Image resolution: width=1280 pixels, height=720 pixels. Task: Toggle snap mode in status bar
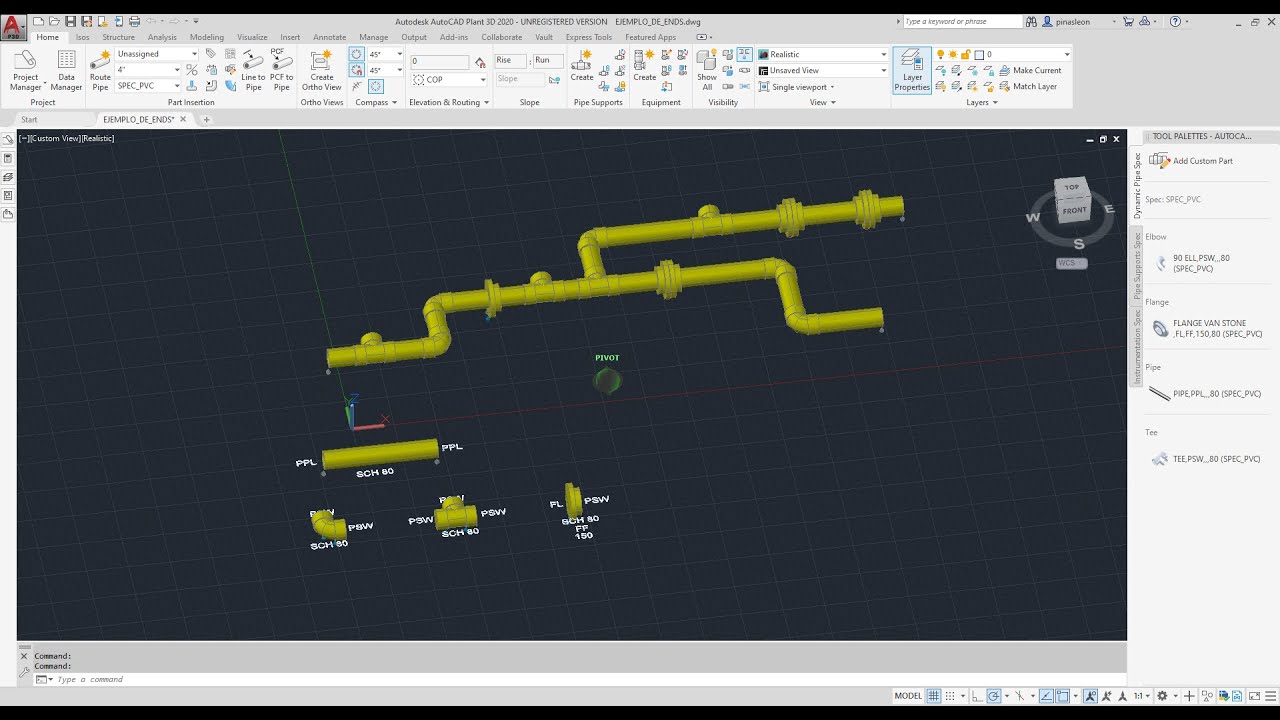click(950, 696)
